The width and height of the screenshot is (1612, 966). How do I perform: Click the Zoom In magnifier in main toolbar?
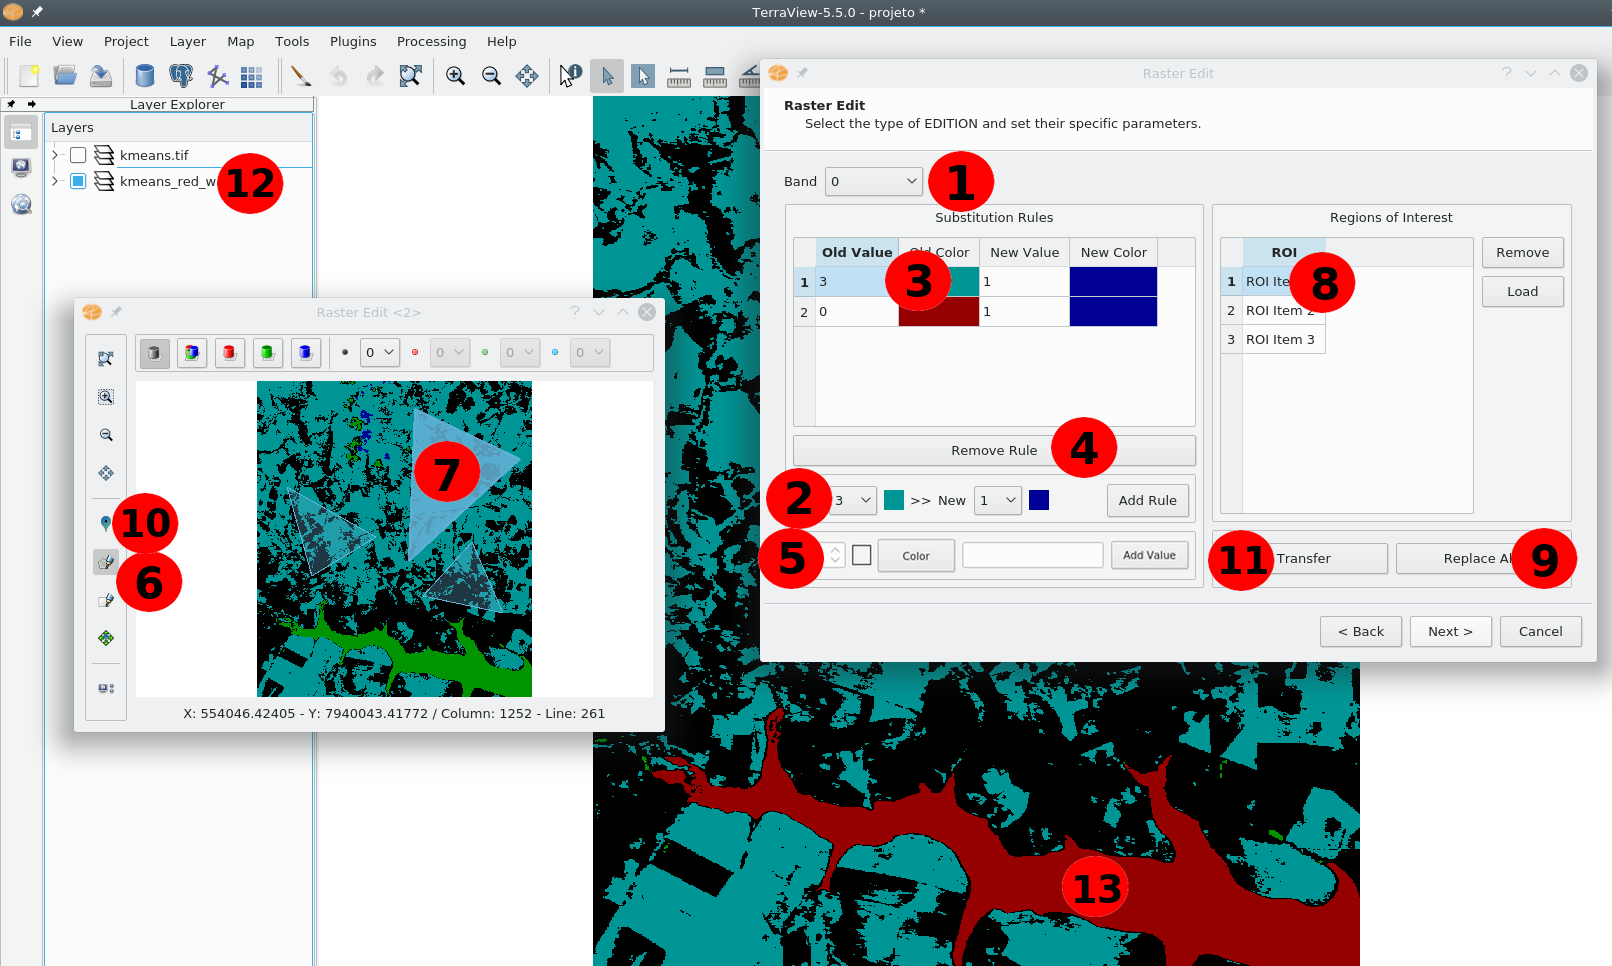(455, 76)
